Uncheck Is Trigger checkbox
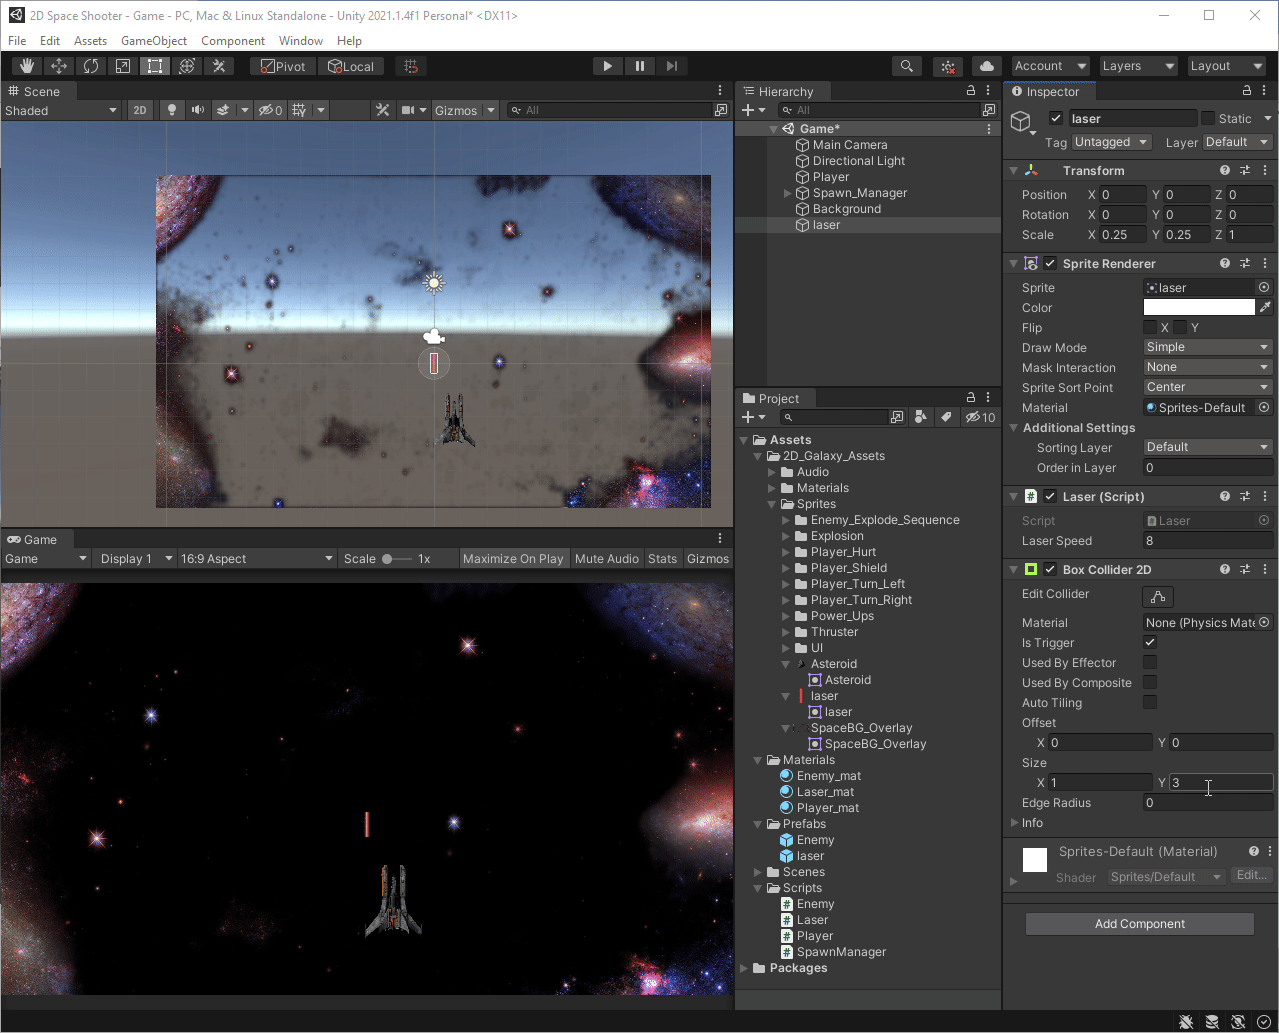This screenshot has height=1033, width=1279. 1150,642
